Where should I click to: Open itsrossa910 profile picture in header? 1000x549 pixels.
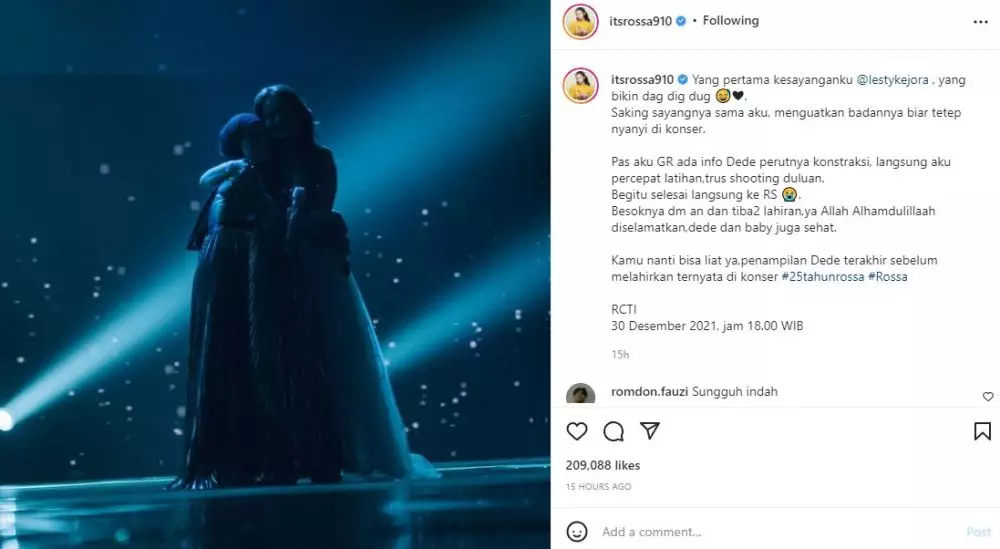[x=580, y=21]
